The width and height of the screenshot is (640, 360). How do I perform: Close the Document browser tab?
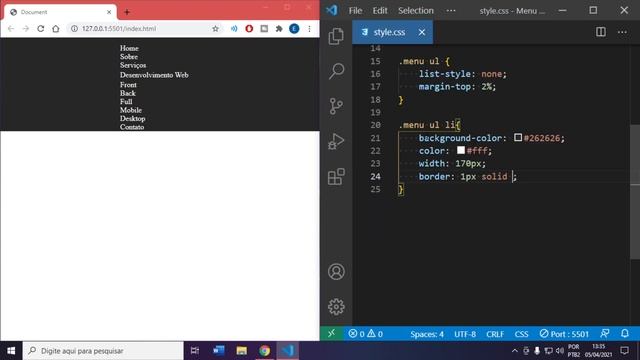pos(109,12)
